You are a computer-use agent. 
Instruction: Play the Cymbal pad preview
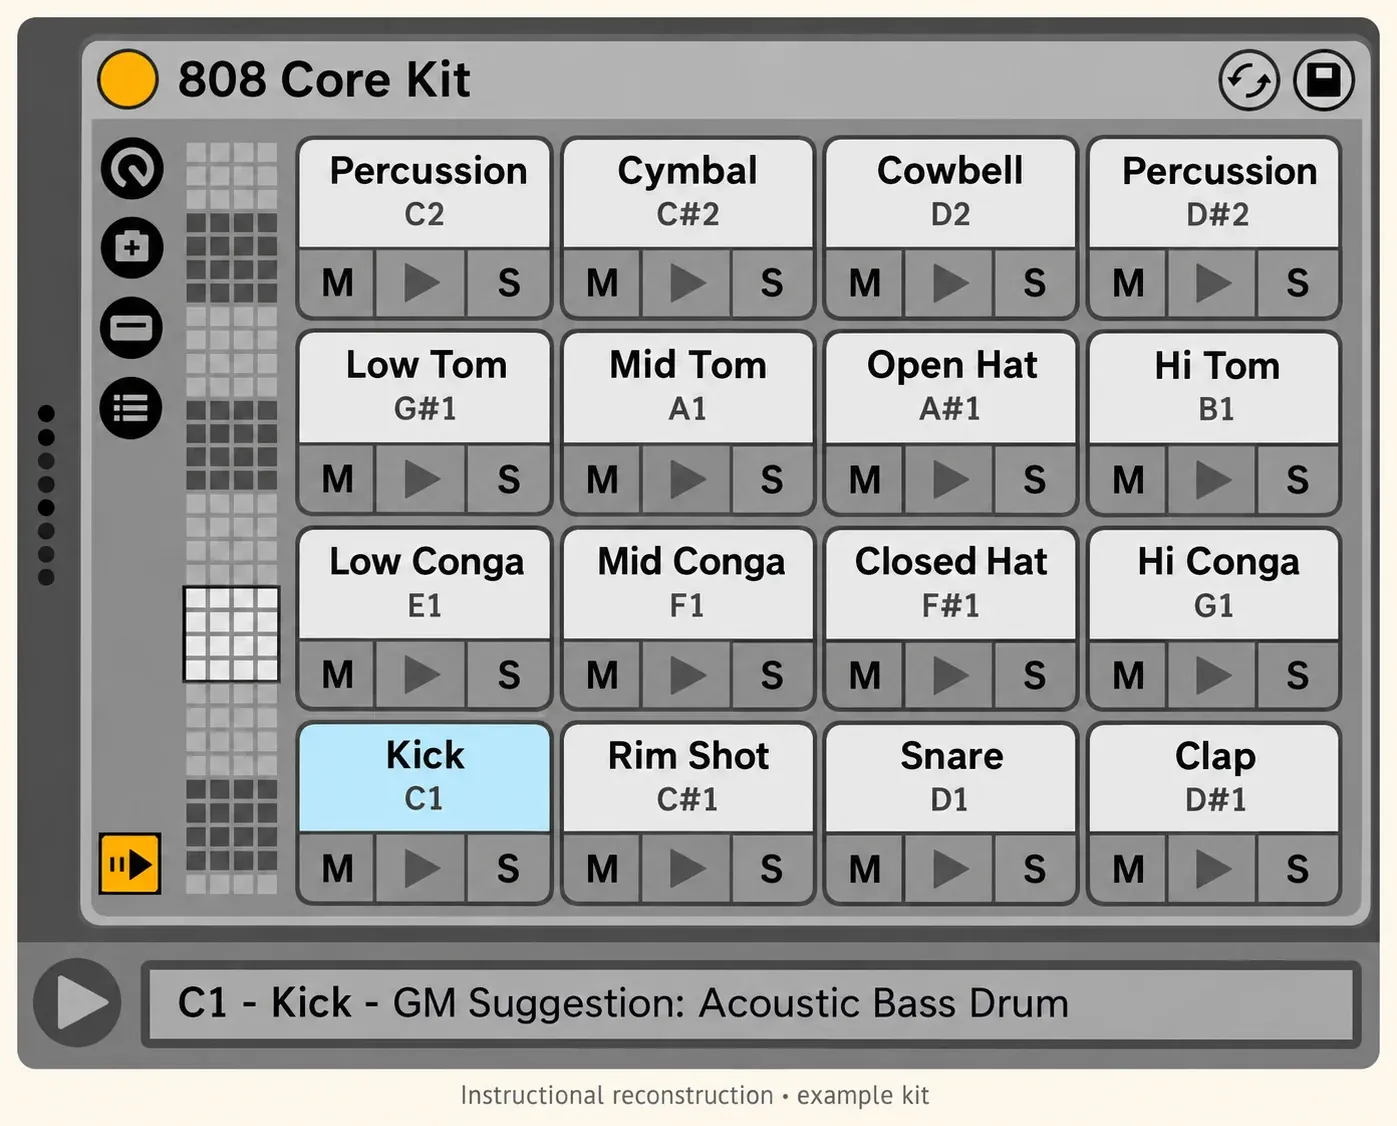coord(686,283)
